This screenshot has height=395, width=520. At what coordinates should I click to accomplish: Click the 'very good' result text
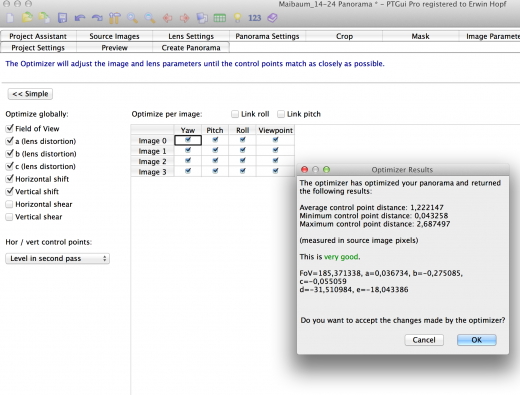[341, 257]
